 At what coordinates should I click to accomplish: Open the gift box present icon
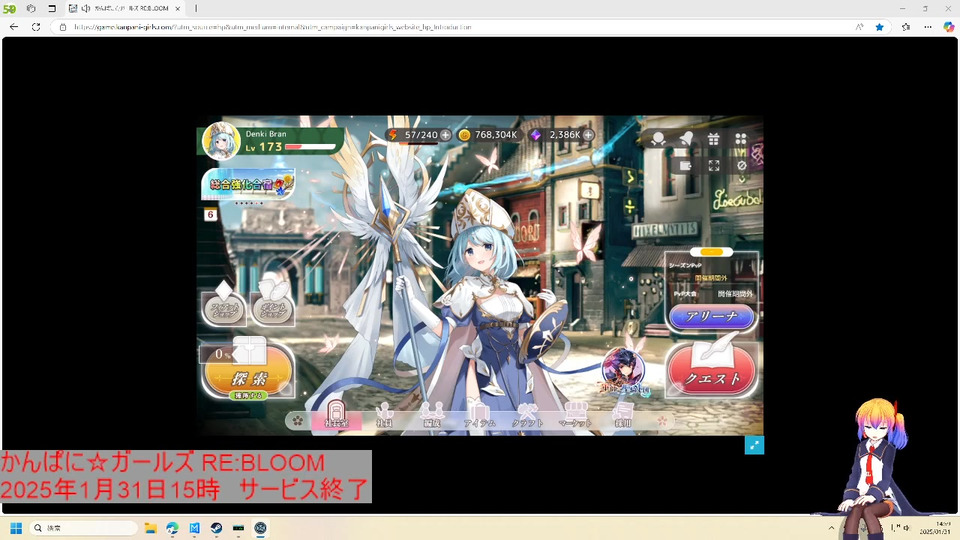click(713, 139)
